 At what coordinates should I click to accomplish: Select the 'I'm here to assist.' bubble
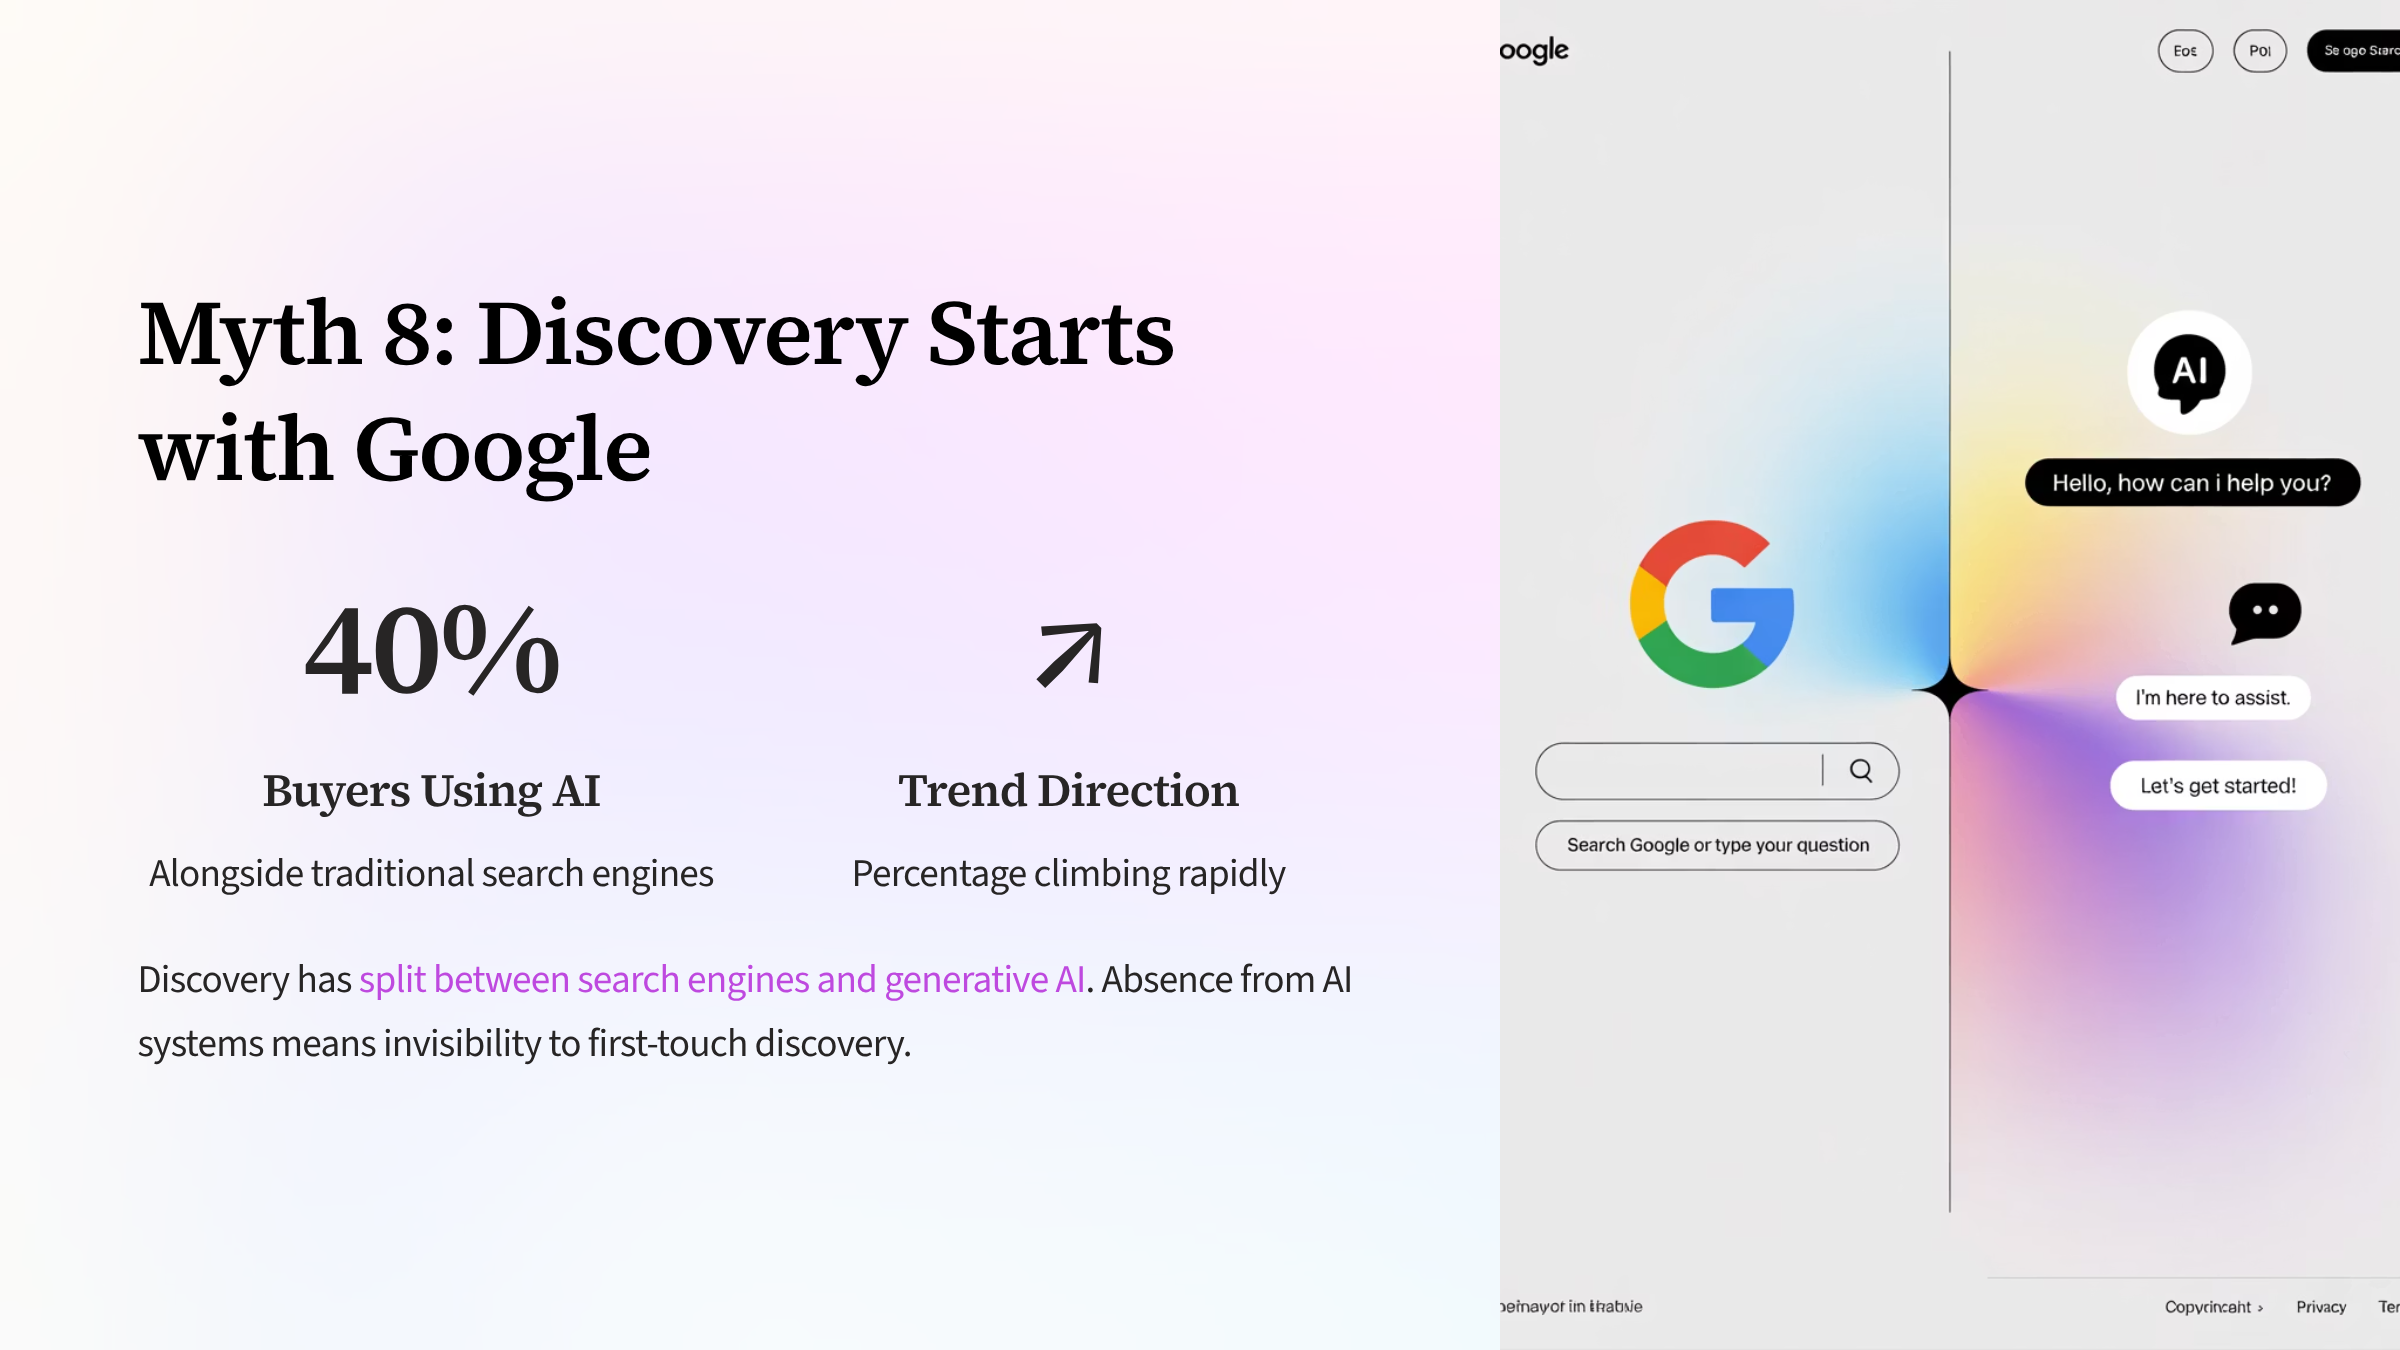tap(2213, 698)
